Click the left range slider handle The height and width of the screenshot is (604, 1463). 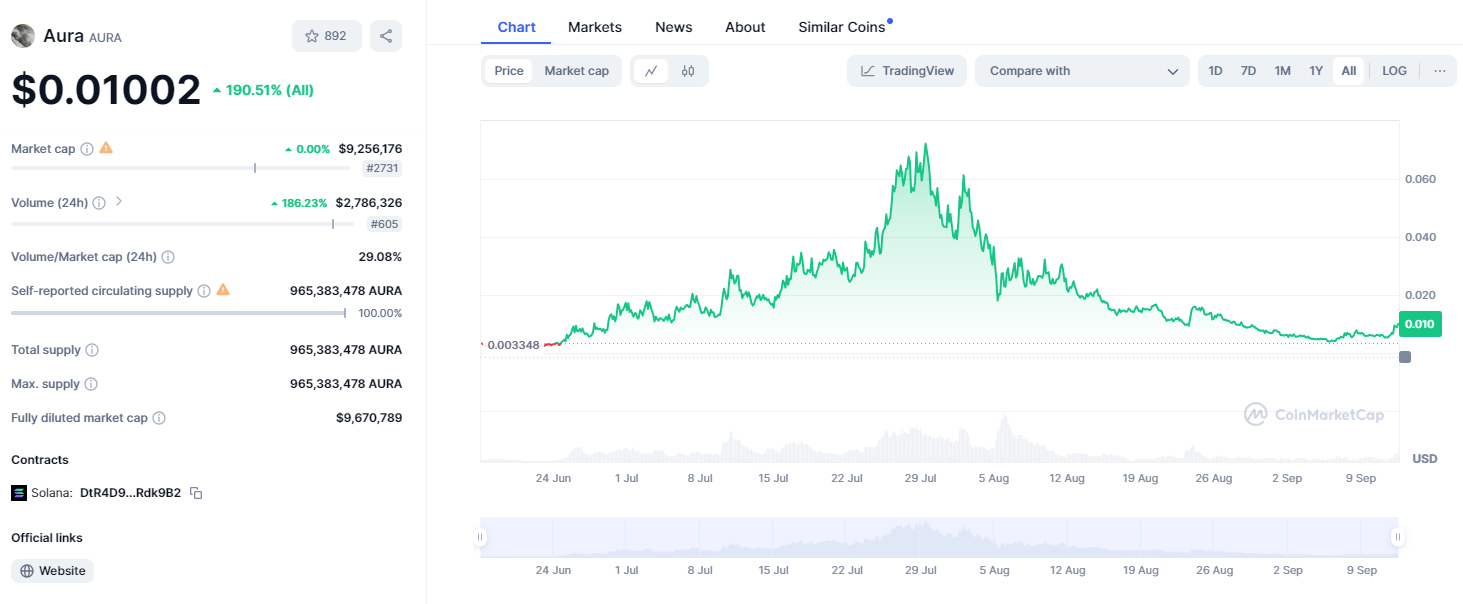pyautogui.click(x=480, y=537)
